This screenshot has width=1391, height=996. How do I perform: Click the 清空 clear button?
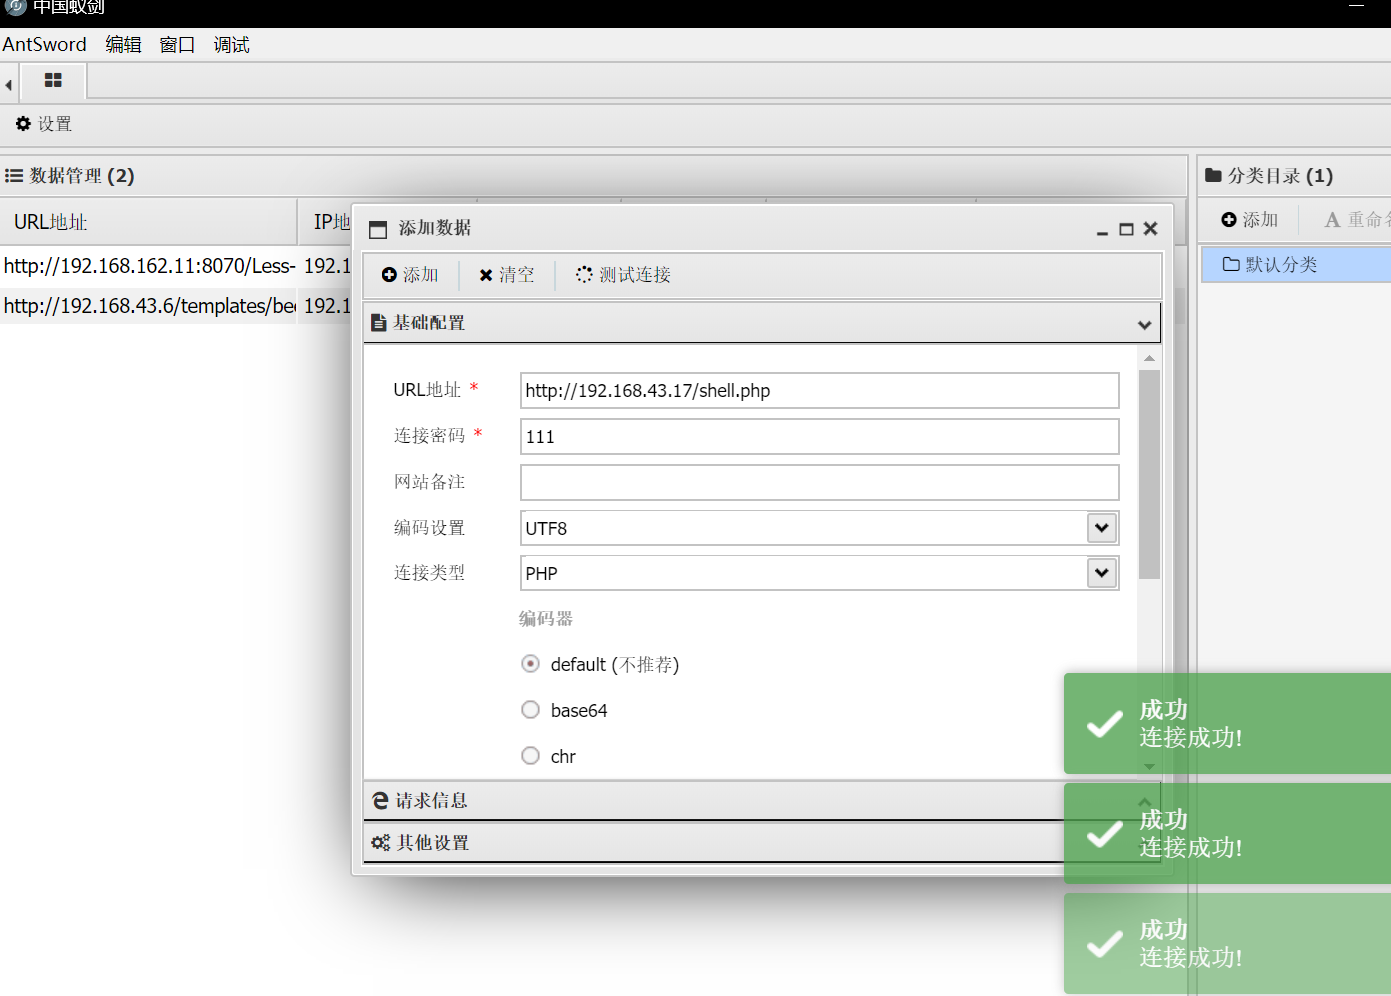(x=506, y=275)
